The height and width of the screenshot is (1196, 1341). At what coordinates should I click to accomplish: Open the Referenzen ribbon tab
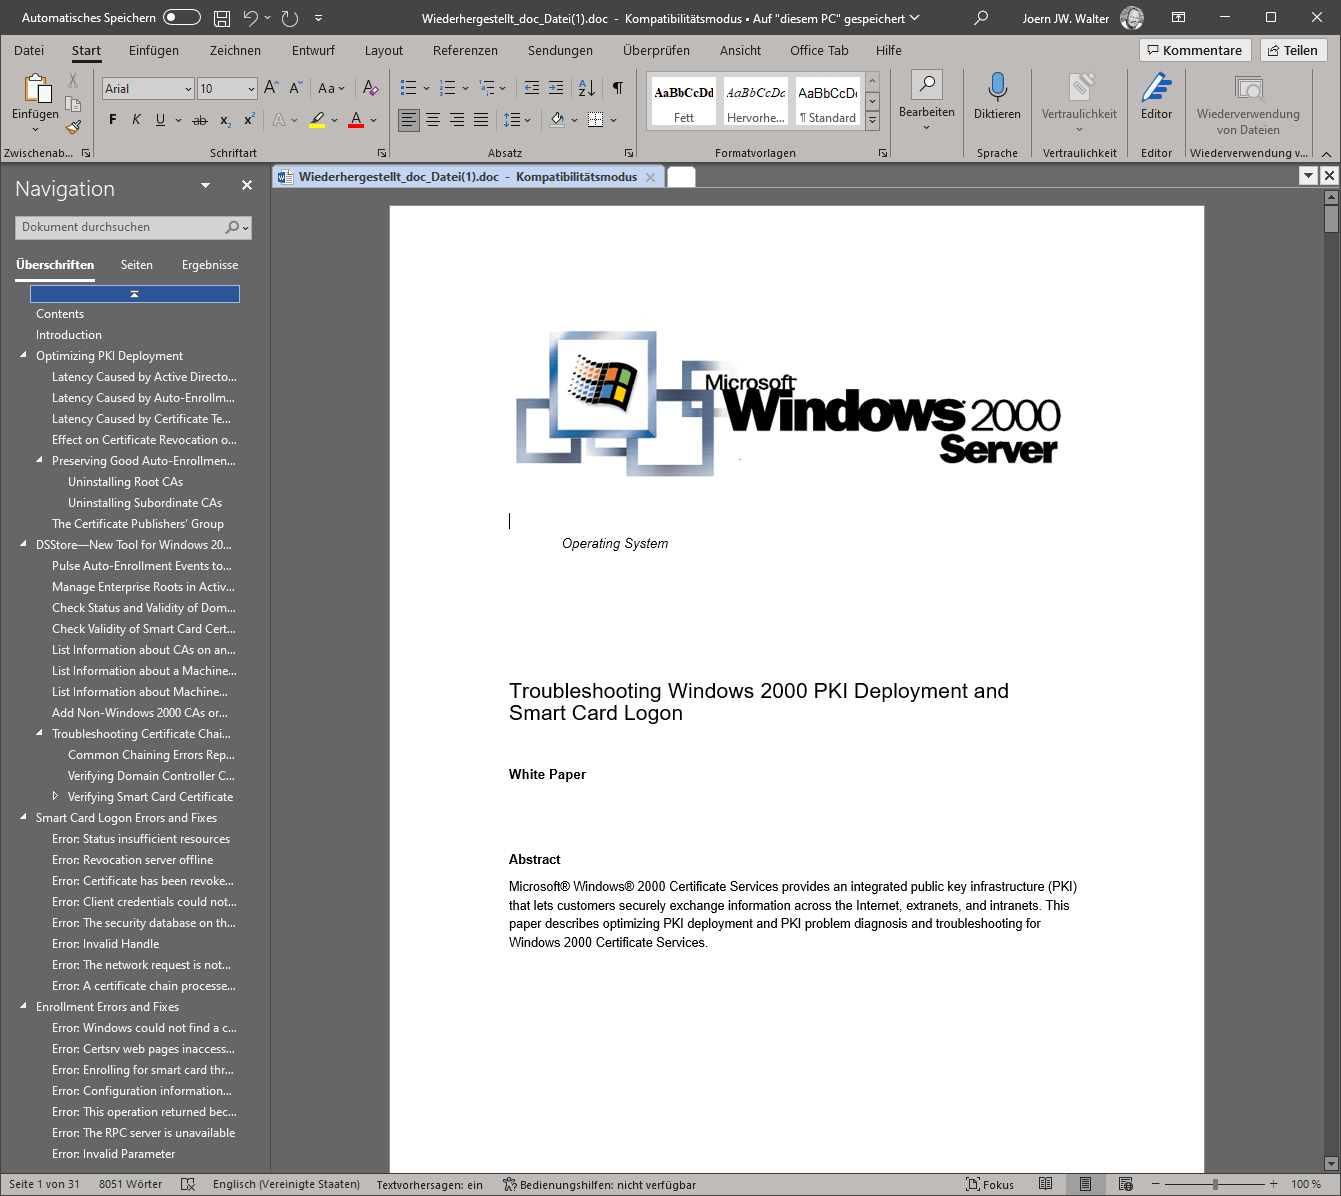pos(465,51)
